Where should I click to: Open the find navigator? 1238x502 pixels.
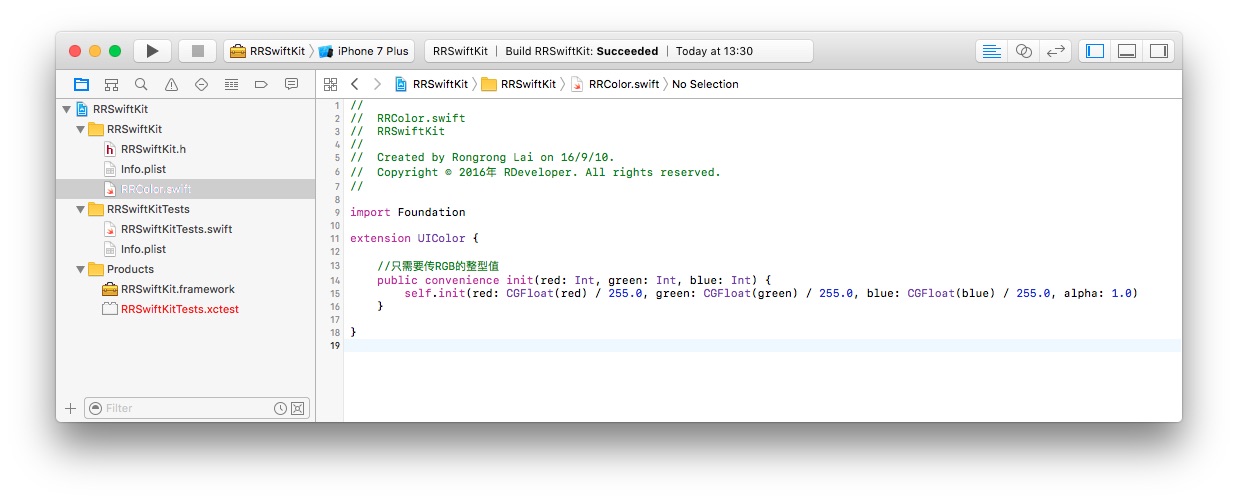click(141, 84)
